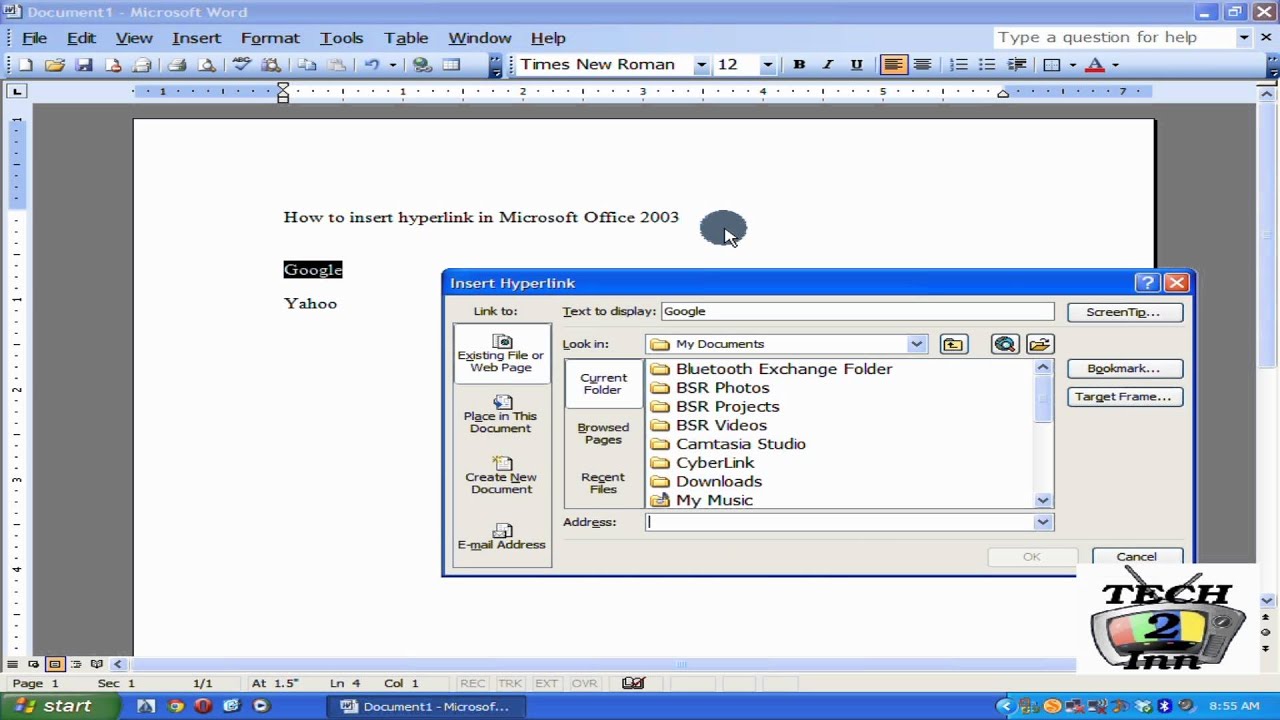Select the Downloads folder
Image resolution: width=1280 pixels, height=720 pixels.
coord(706,482)
